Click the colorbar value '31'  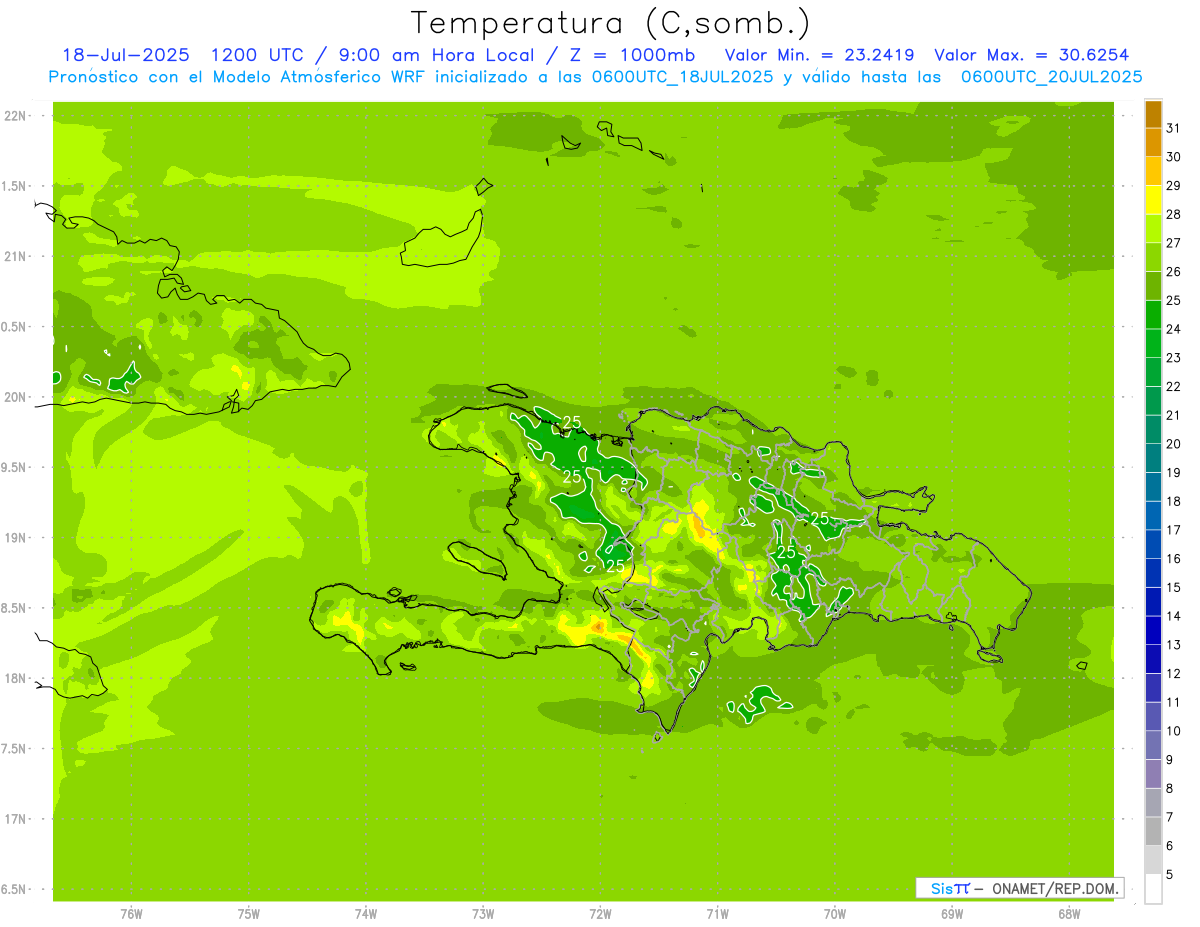pyautogui.click(x=1173, y=128)
